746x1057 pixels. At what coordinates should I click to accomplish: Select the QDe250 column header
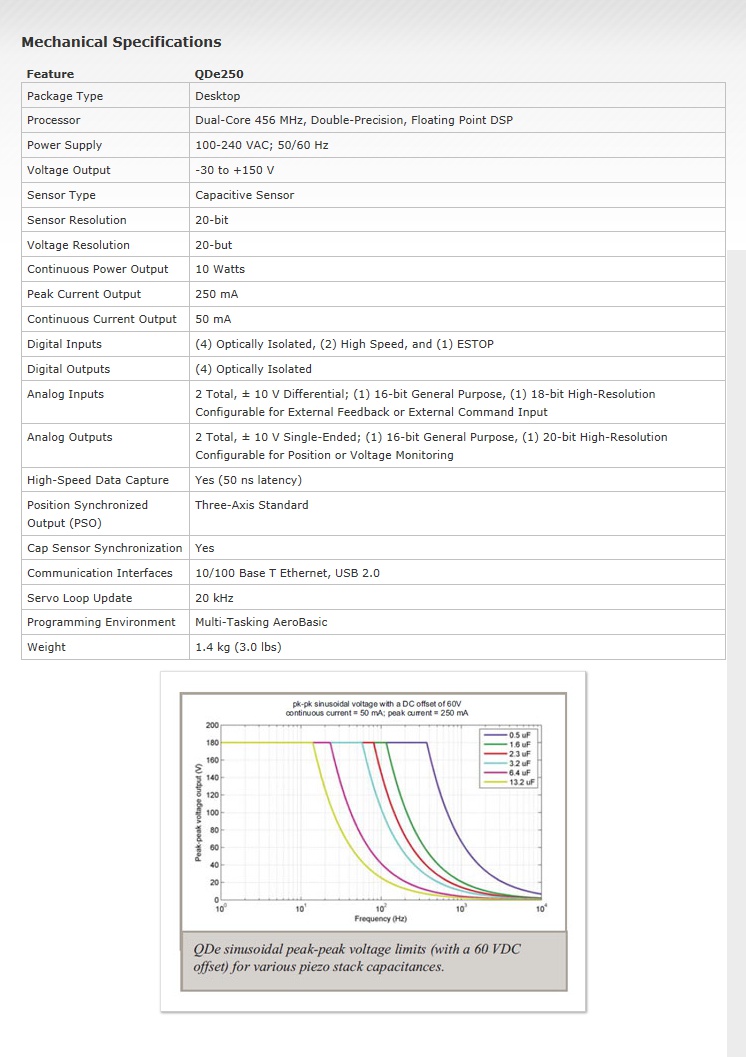pyautogui.click(x=219, y=74)
